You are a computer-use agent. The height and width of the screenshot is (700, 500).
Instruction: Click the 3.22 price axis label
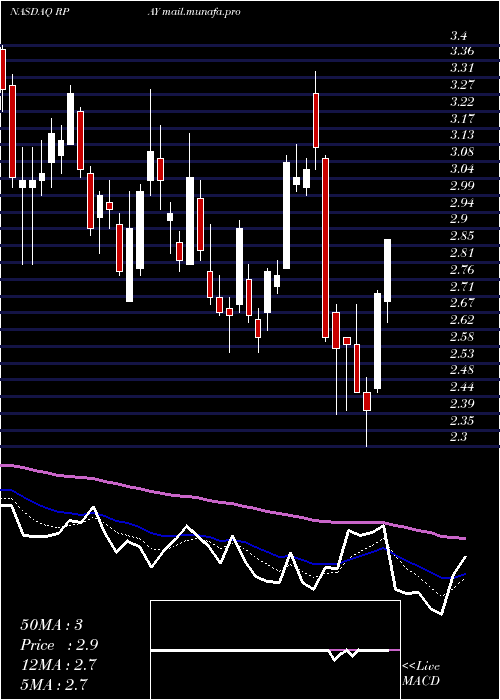462,101
